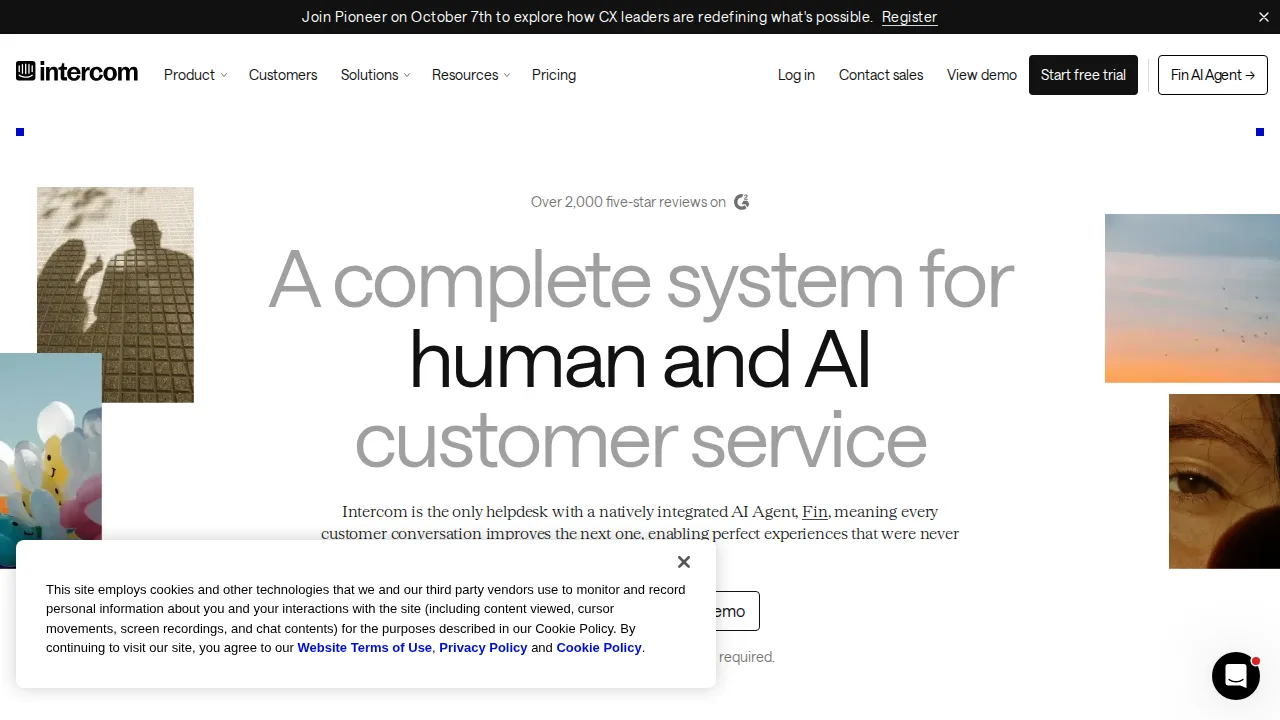Click View demo in the header
The width and height of the screenshot is (1280, 720).
point(982,75)
